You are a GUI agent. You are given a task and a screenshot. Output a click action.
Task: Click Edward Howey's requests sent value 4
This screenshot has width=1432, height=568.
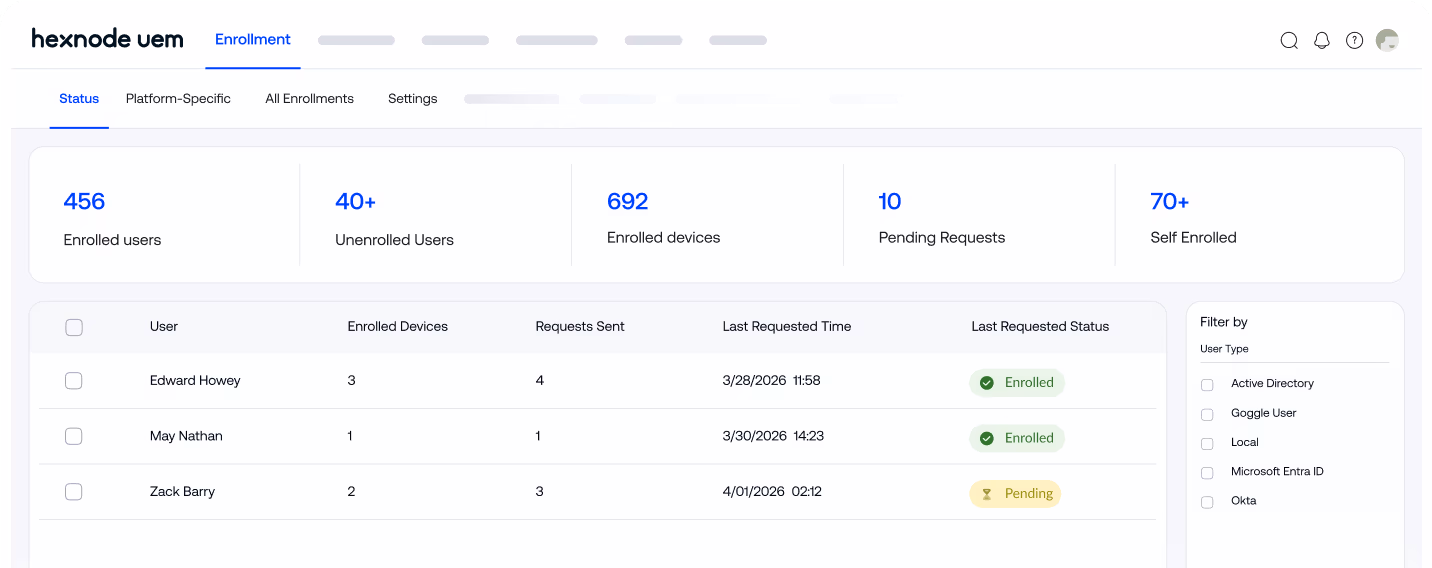click(540, 381)
